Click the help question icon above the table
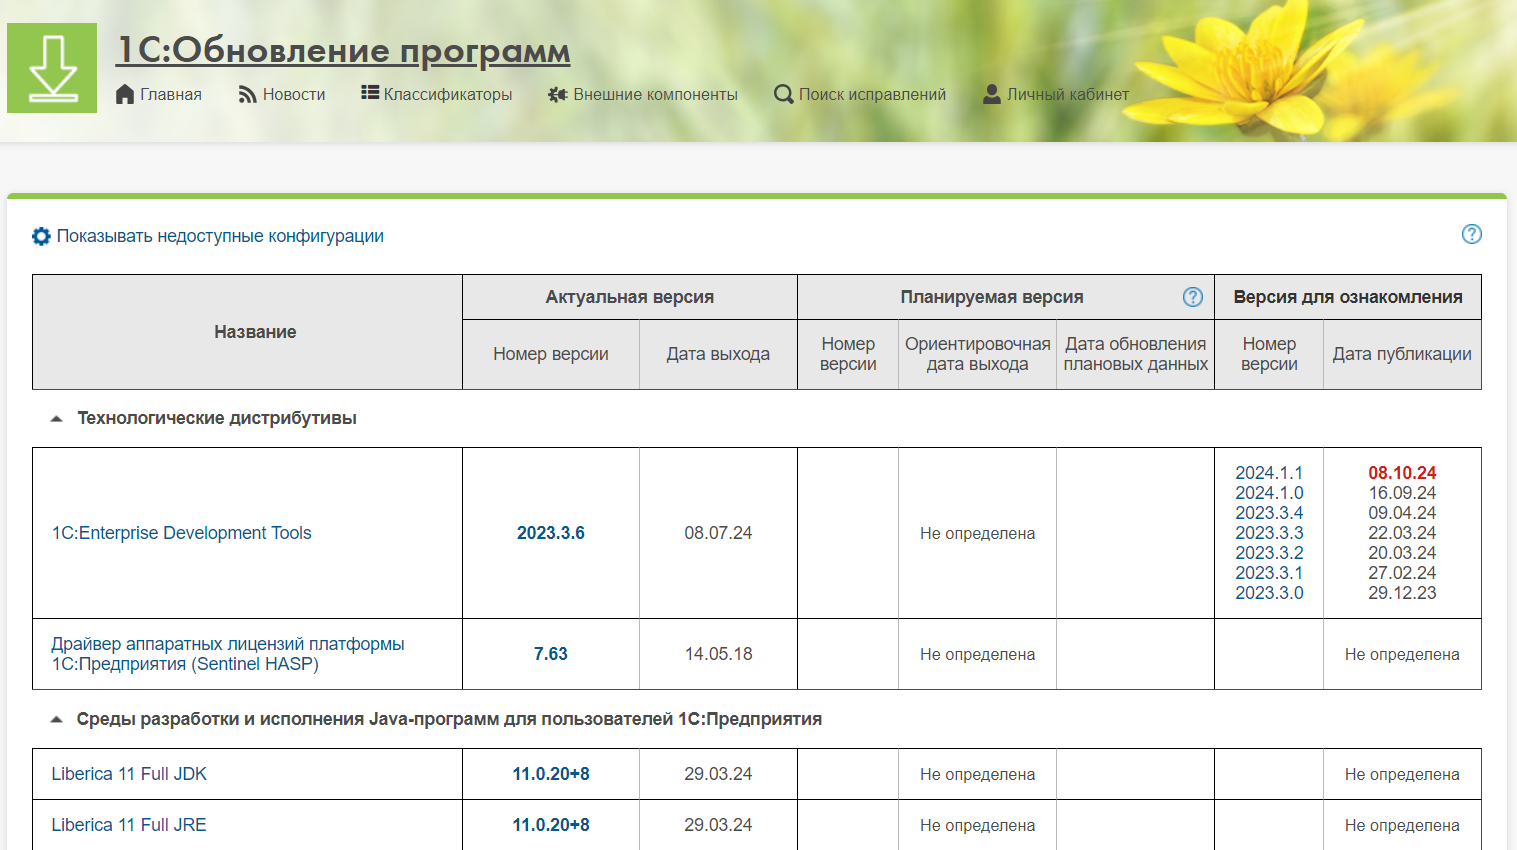1517x850 pixels. click(1472, 234)
